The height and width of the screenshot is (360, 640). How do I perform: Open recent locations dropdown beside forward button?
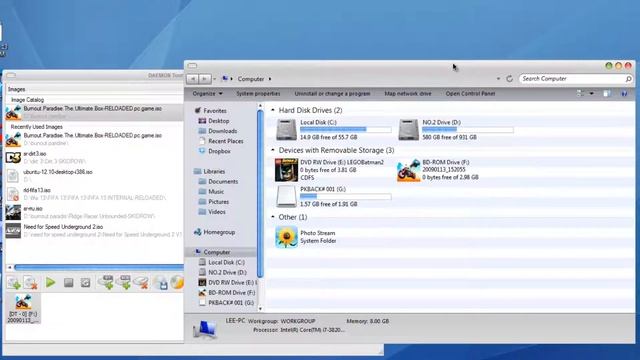pyautogui.click(x=215, y=79)
